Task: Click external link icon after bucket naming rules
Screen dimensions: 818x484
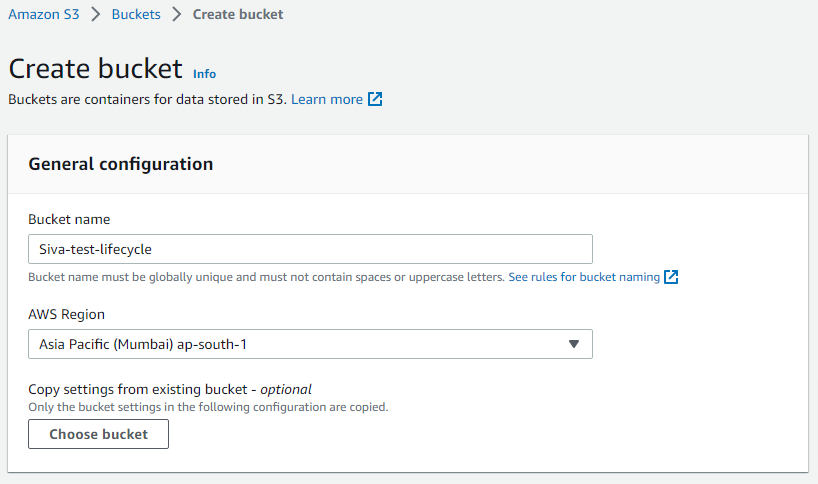Action: [x=671, y=277]
